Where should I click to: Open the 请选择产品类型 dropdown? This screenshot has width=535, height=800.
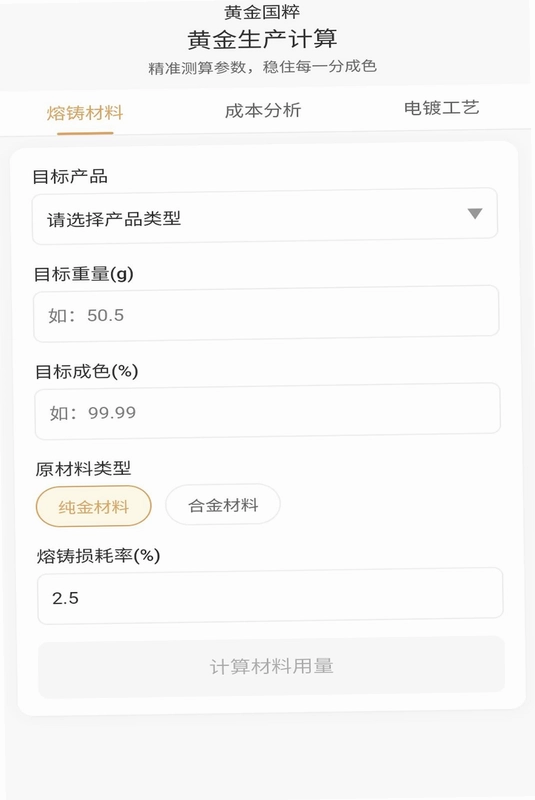coord(265,216)
